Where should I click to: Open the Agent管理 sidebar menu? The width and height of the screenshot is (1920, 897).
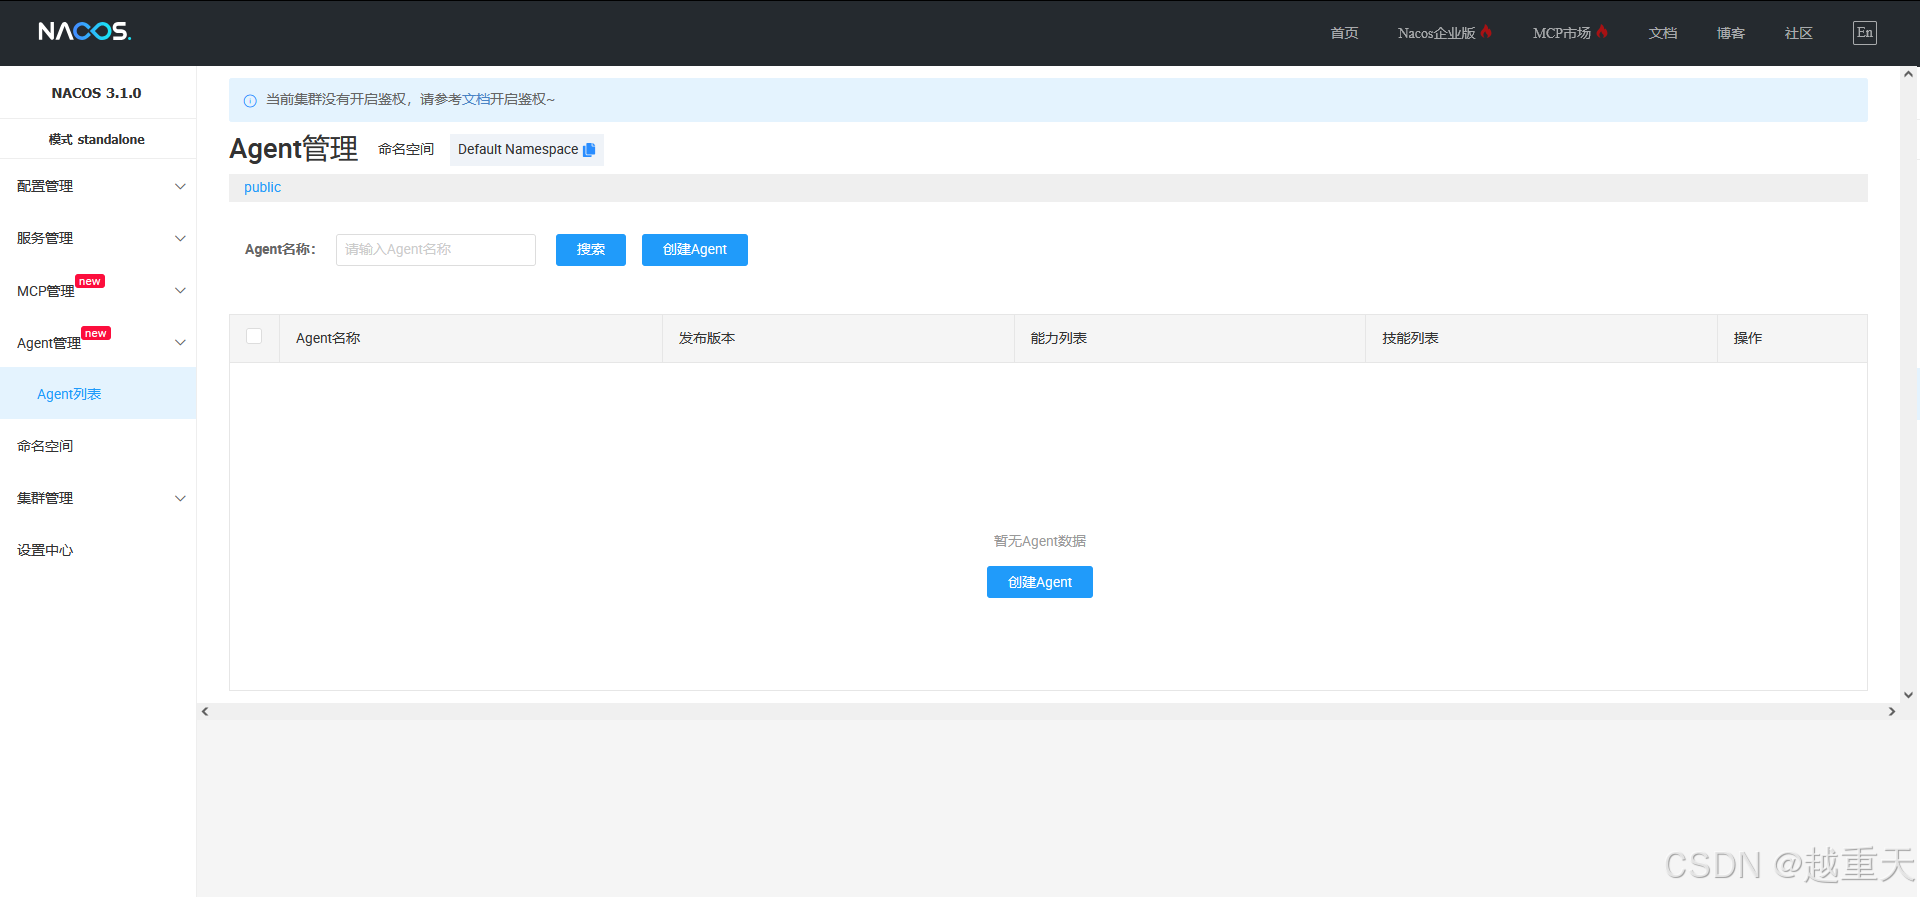98,343
